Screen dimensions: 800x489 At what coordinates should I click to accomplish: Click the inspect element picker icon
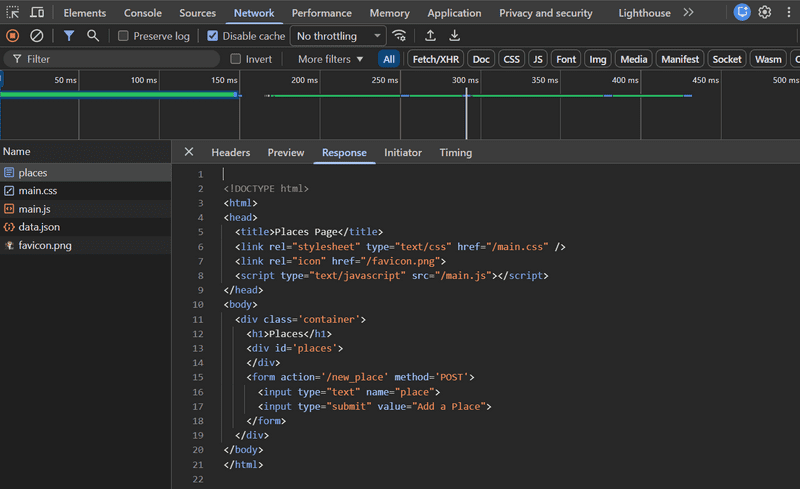point(13,13)
